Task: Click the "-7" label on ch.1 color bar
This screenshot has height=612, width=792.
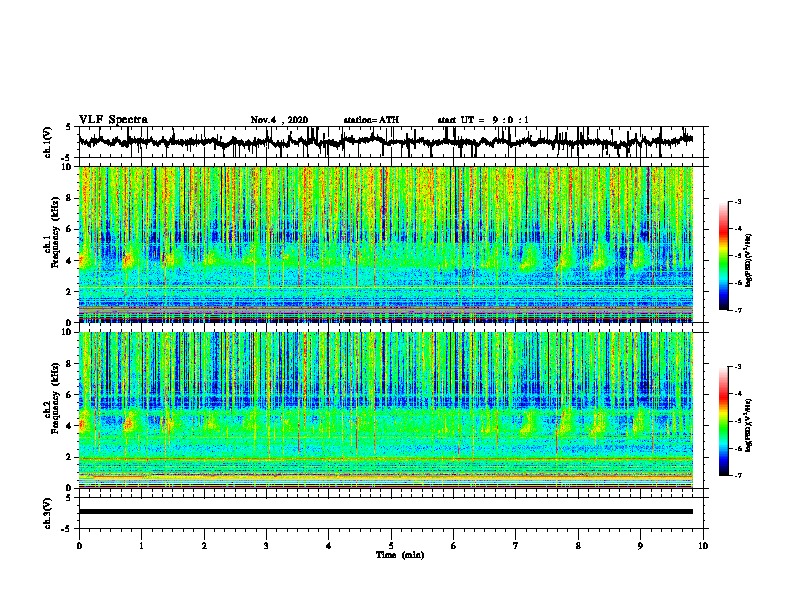Action: click(x=738, y=310)
